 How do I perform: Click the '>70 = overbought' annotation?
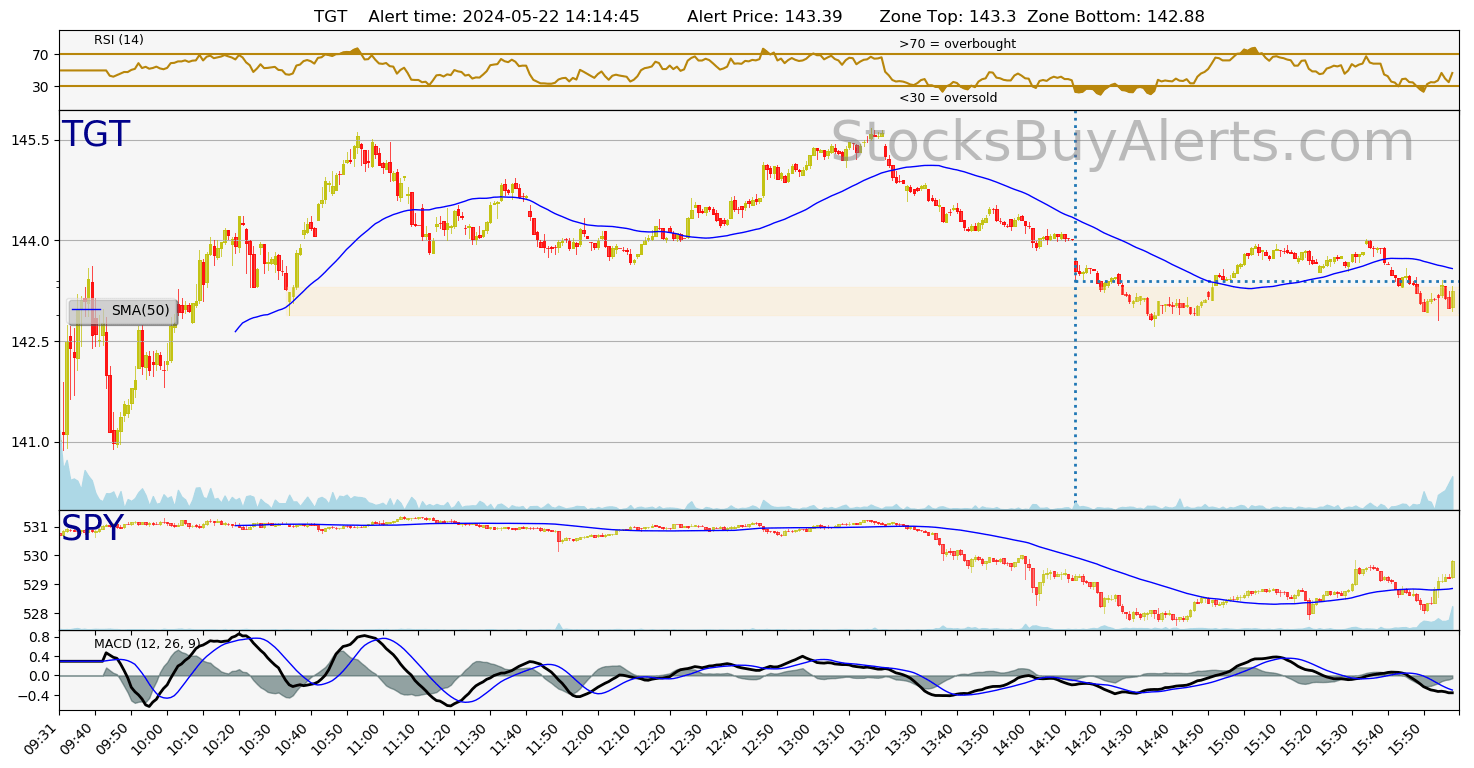click(x=957, y=44)
